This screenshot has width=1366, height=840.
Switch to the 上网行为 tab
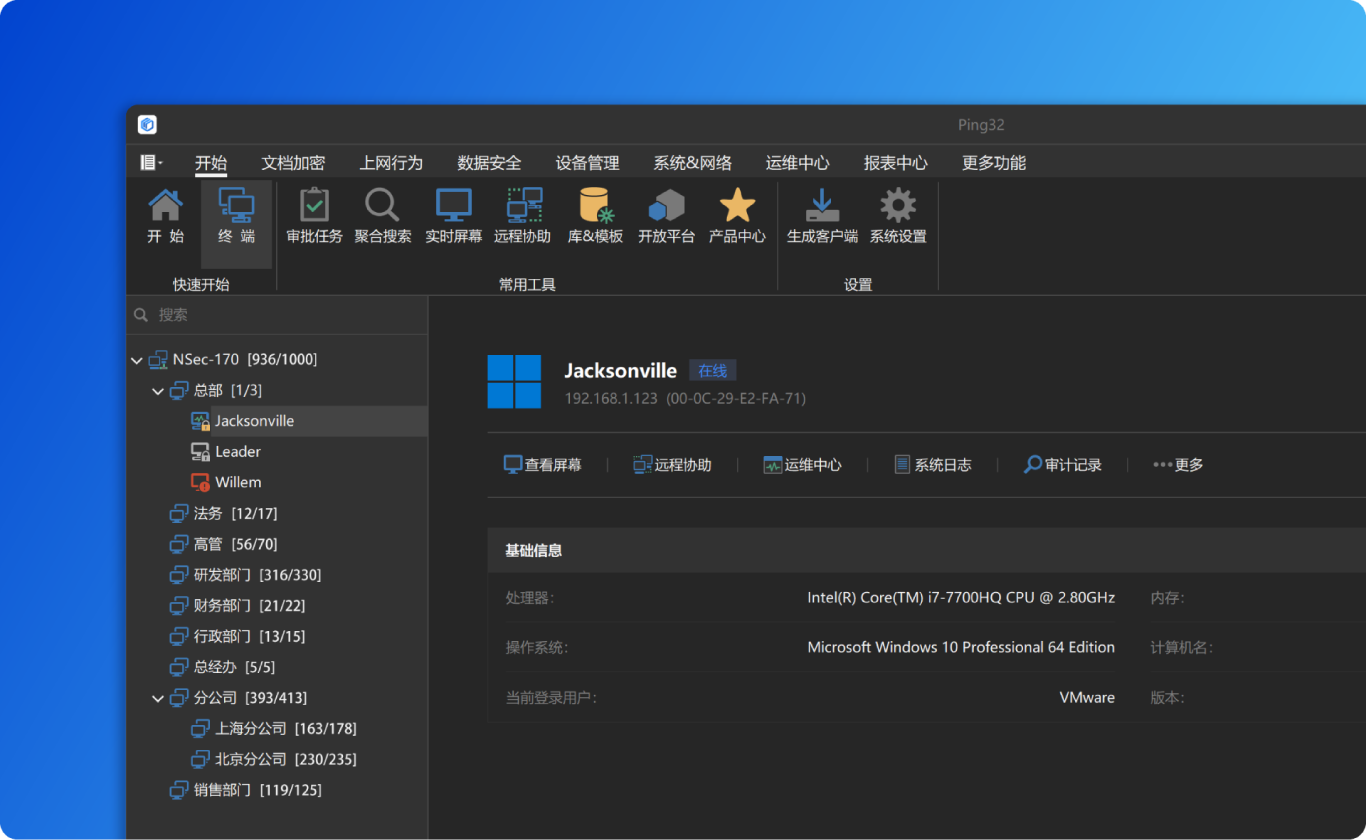(x=391, y=163)
